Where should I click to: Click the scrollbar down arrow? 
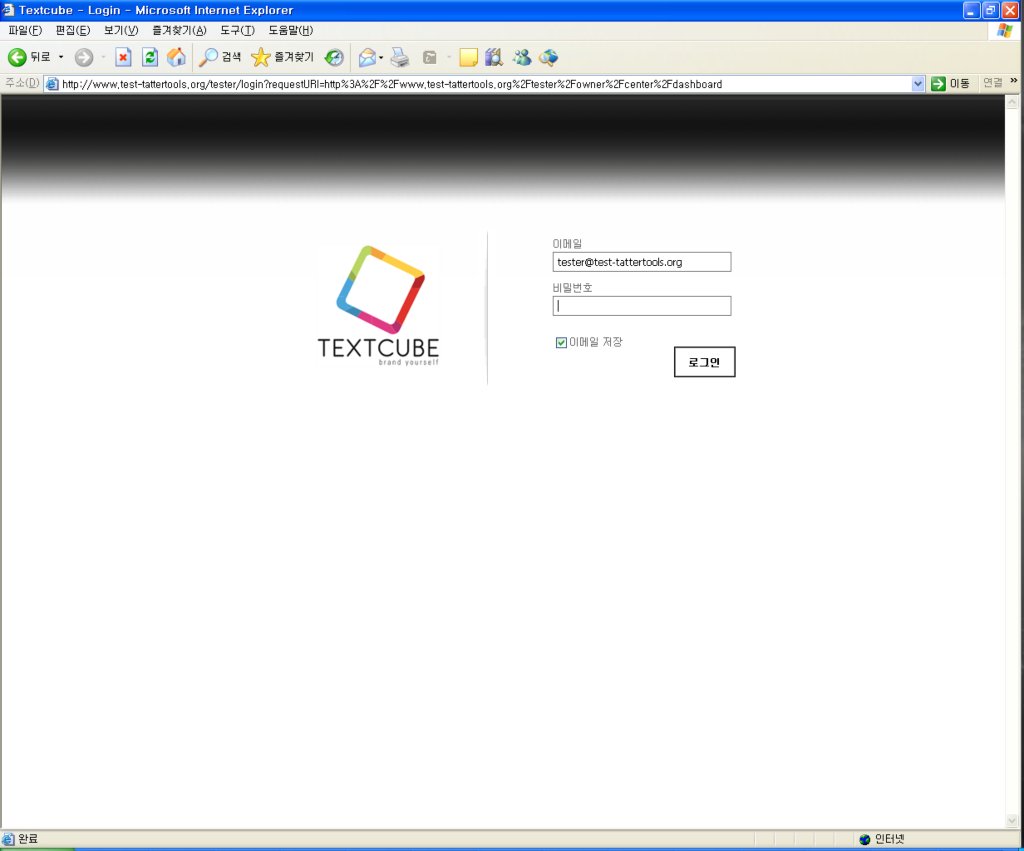pyautogui.click(x=1012, y=820)
